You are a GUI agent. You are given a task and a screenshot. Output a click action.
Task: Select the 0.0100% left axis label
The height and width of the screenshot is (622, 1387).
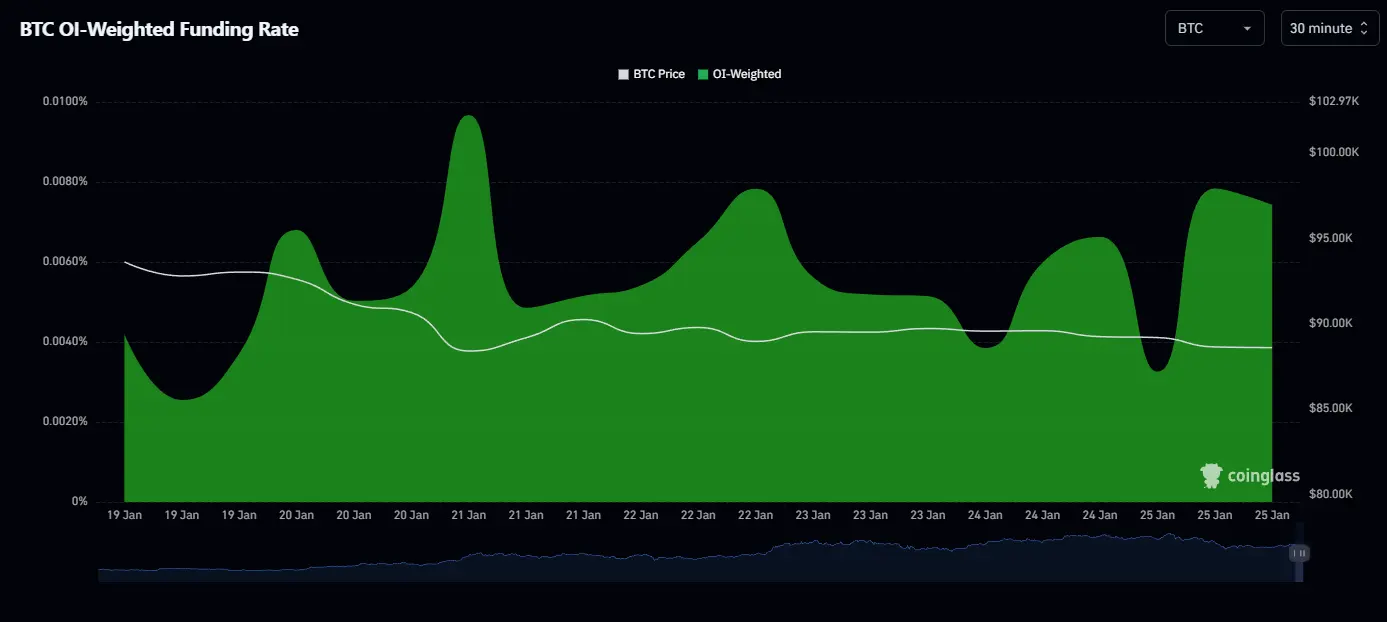[x=65, y=102]
